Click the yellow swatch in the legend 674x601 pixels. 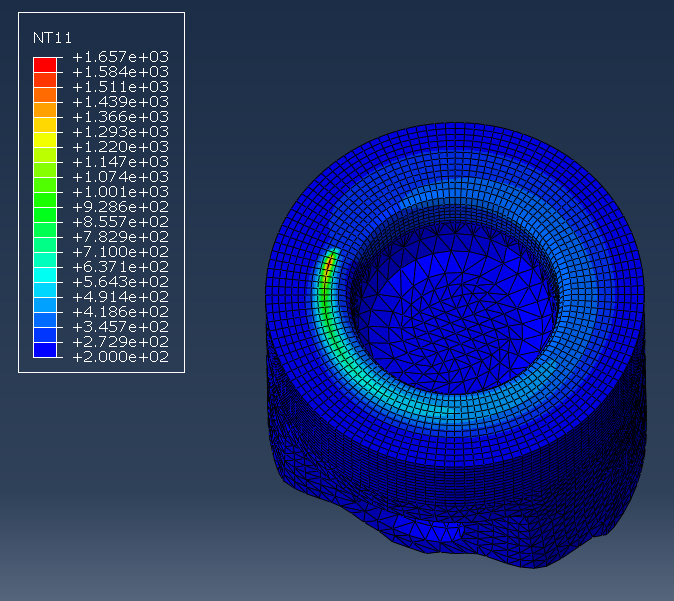[45, 139]
